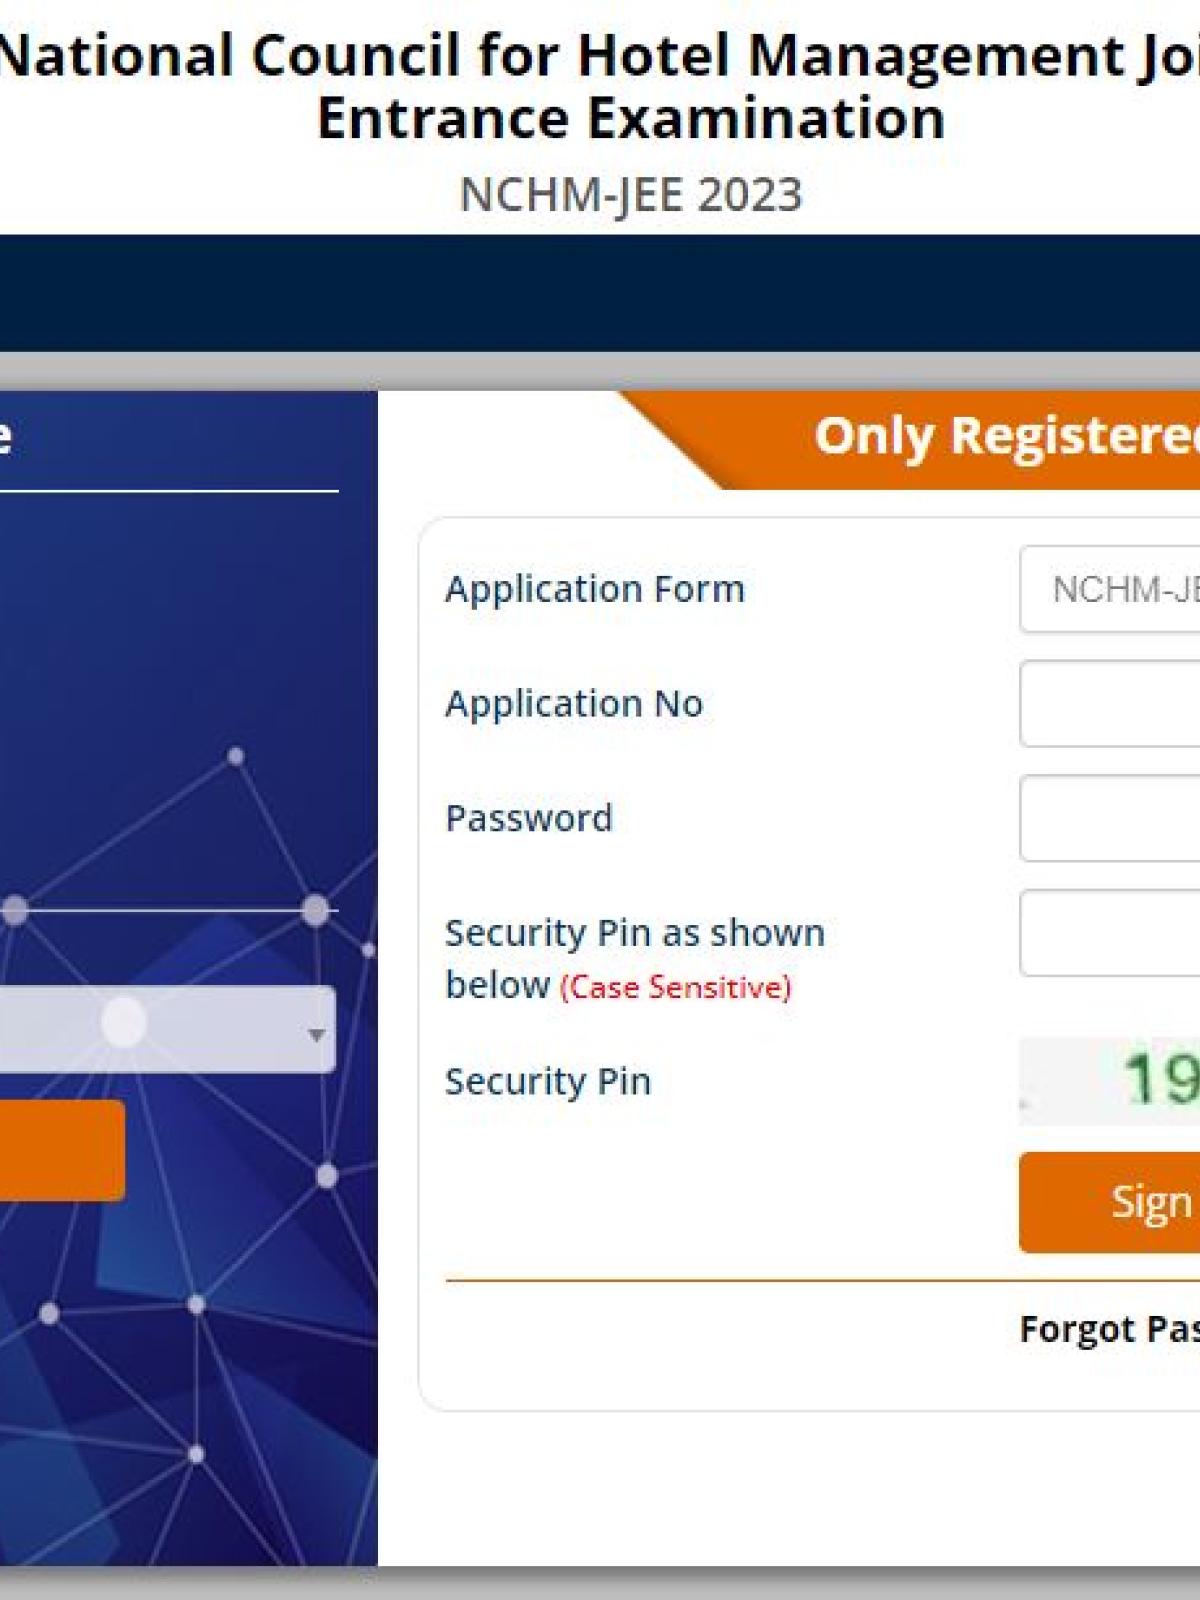Viewport: 1200px width, 1600px height.
Task: Click the "Password" field label
Action: tap(529, 818)
